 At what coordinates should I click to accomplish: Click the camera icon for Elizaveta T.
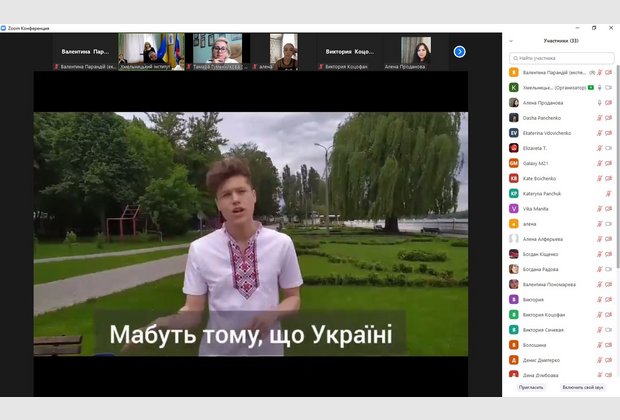point(608,148)
